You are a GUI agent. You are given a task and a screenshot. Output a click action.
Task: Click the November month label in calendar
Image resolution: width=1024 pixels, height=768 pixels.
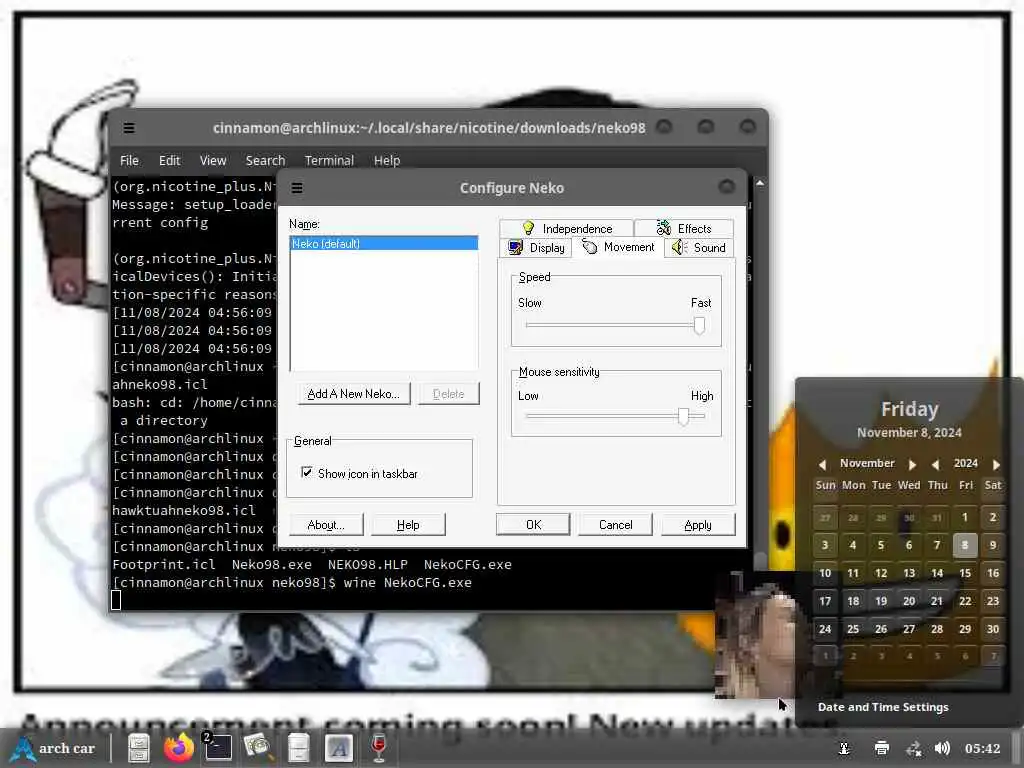point(867,463)
